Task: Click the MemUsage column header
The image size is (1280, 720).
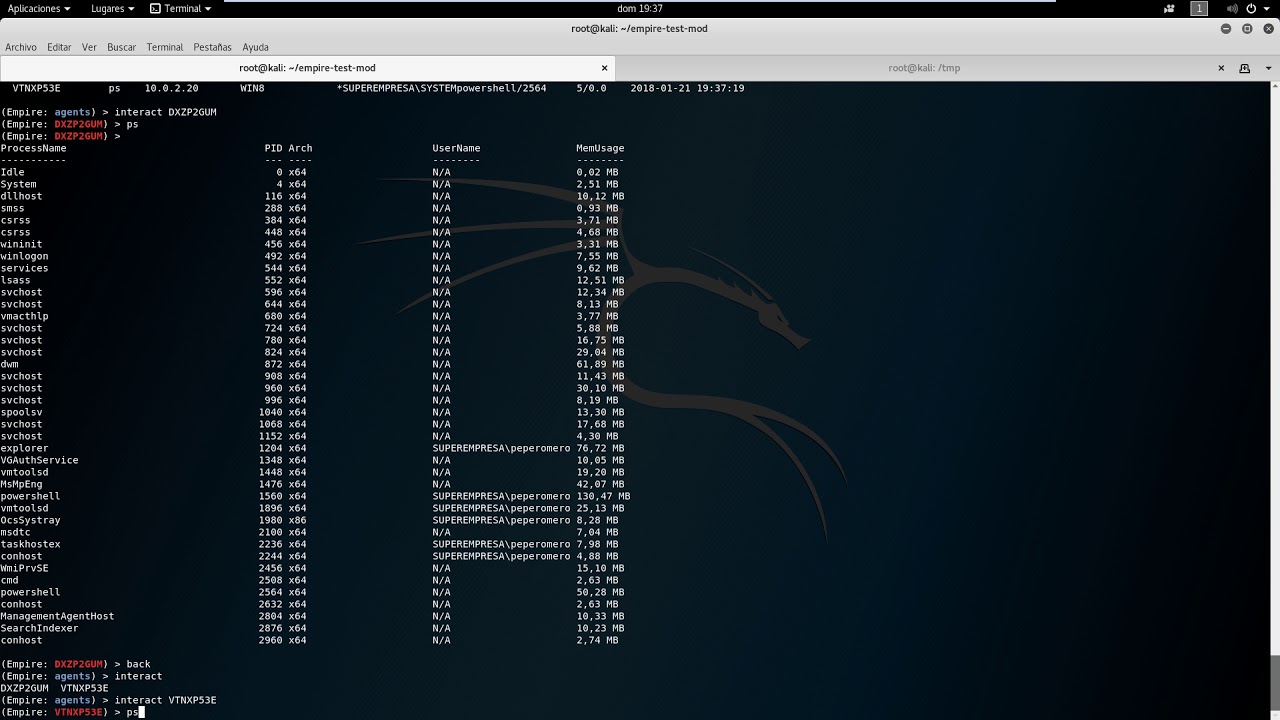Action: click(600, 148)
